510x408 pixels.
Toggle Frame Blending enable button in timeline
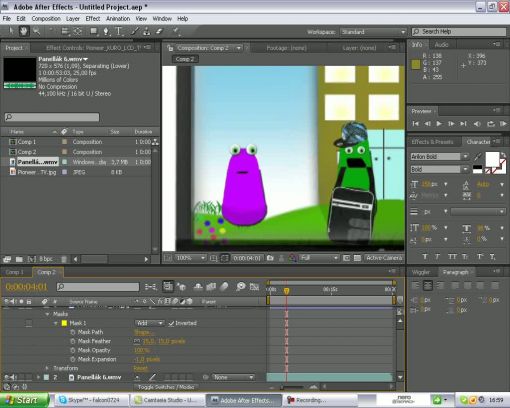[x=211, y=287]
